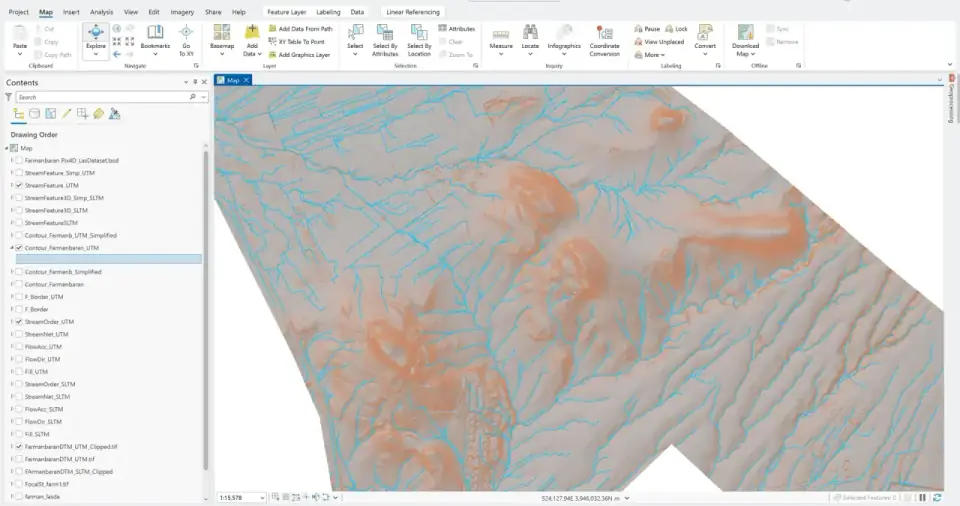This screenshot has width=960, height=506.
Task: Click Select By Attributes tool
Action: (x=385, y=40)
